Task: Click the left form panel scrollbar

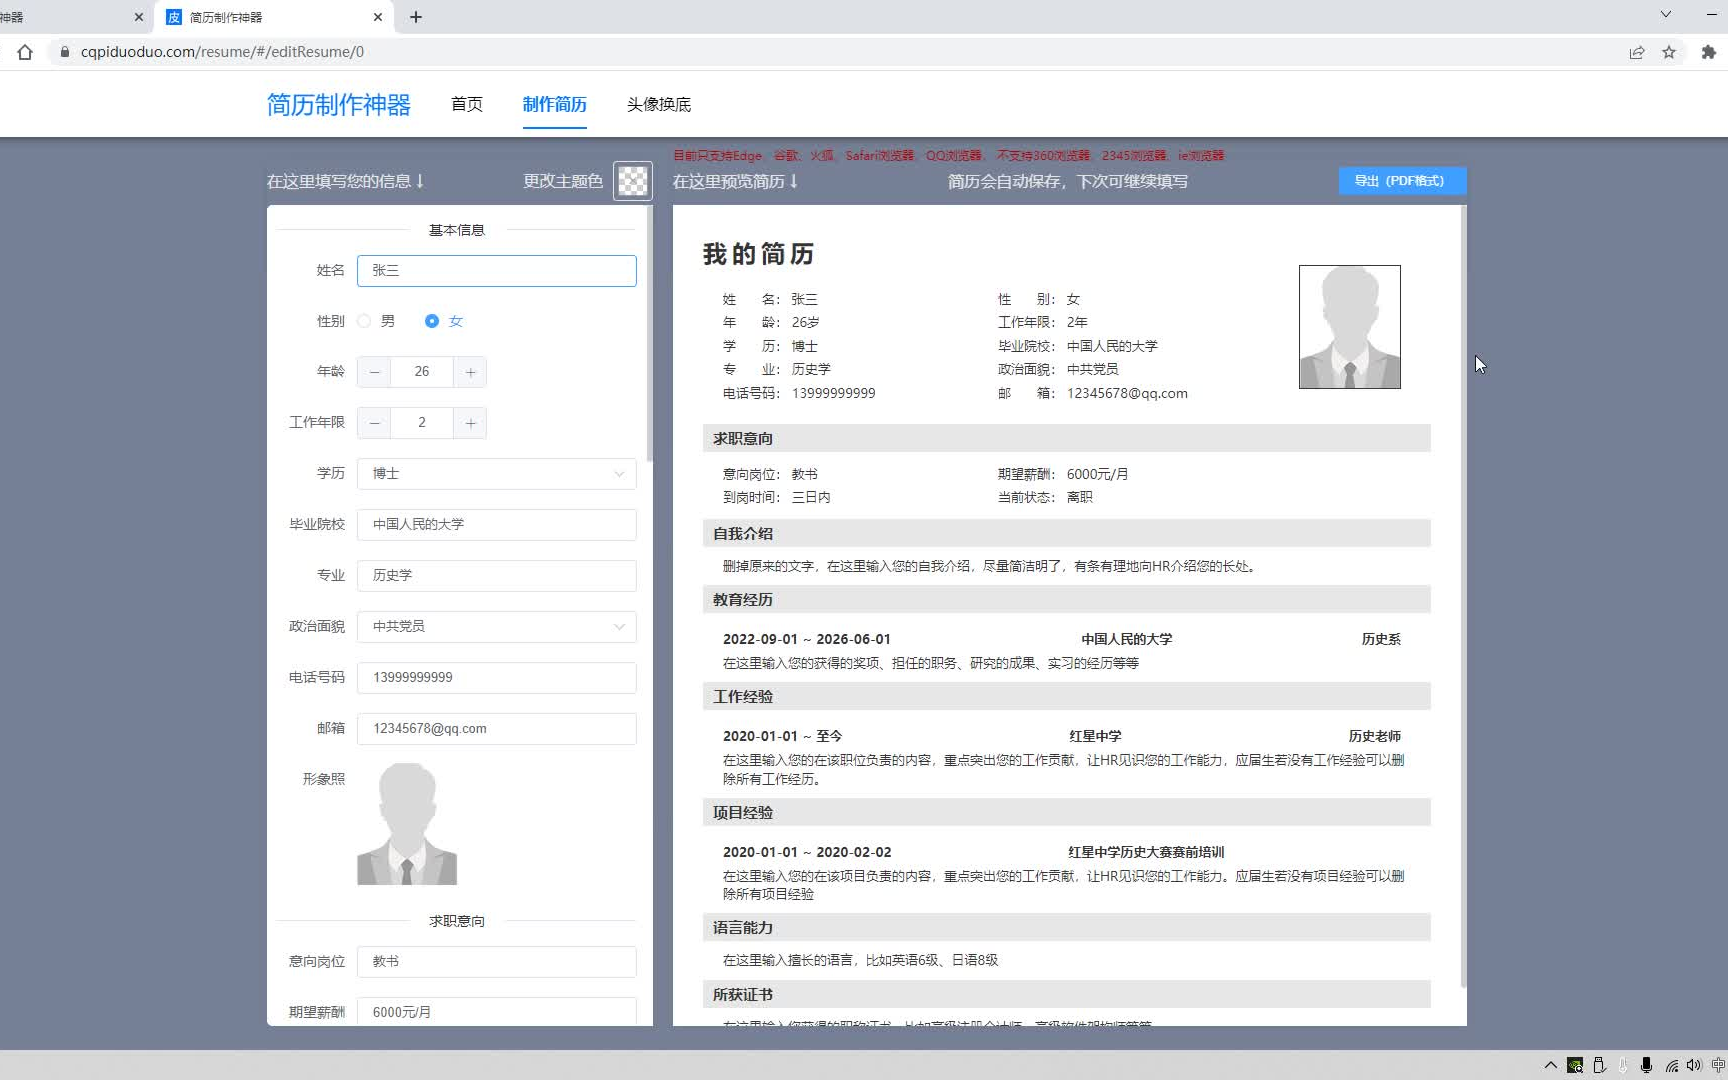Action: point(650,334)
